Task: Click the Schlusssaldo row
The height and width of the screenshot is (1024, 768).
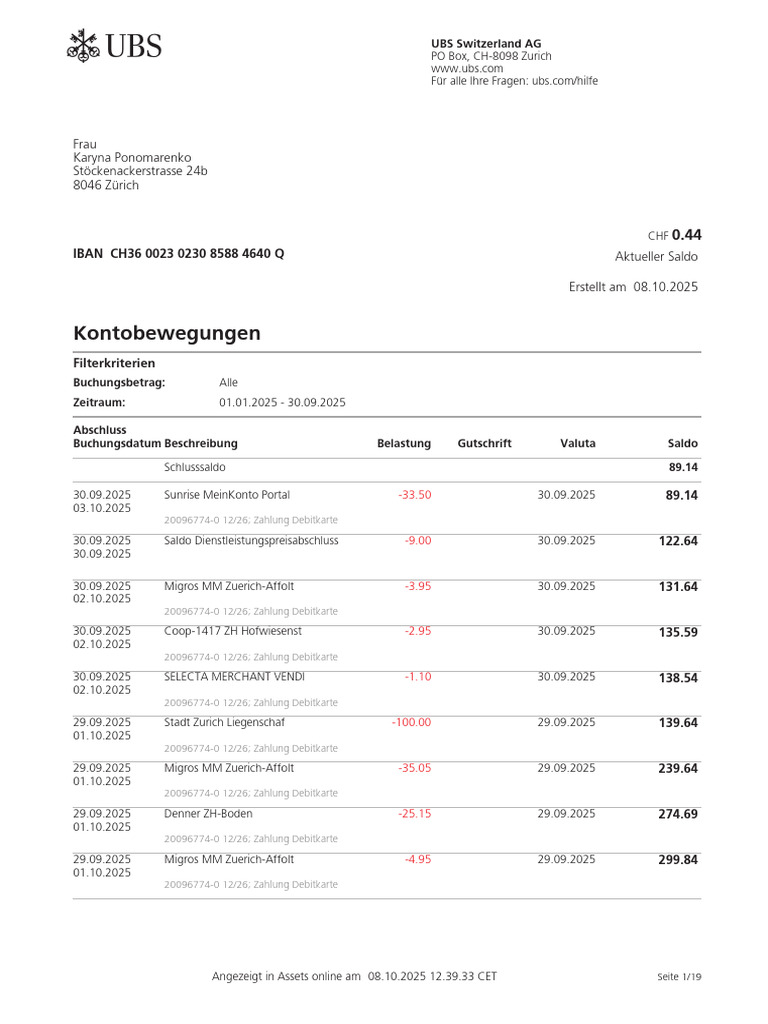Action: click(387, 468)
